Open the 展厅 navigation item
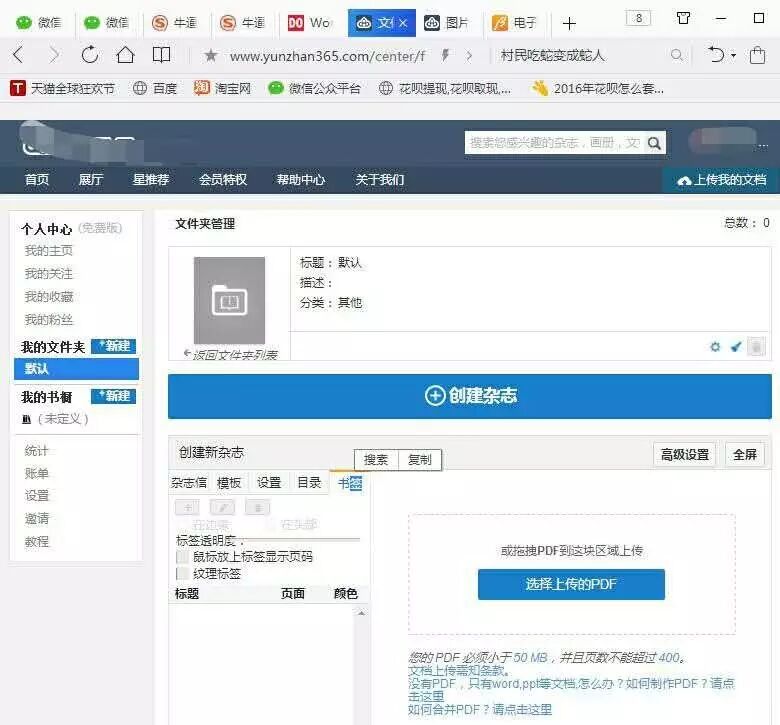The width and height of the screenshot is (780, 725). coord(91,180)
